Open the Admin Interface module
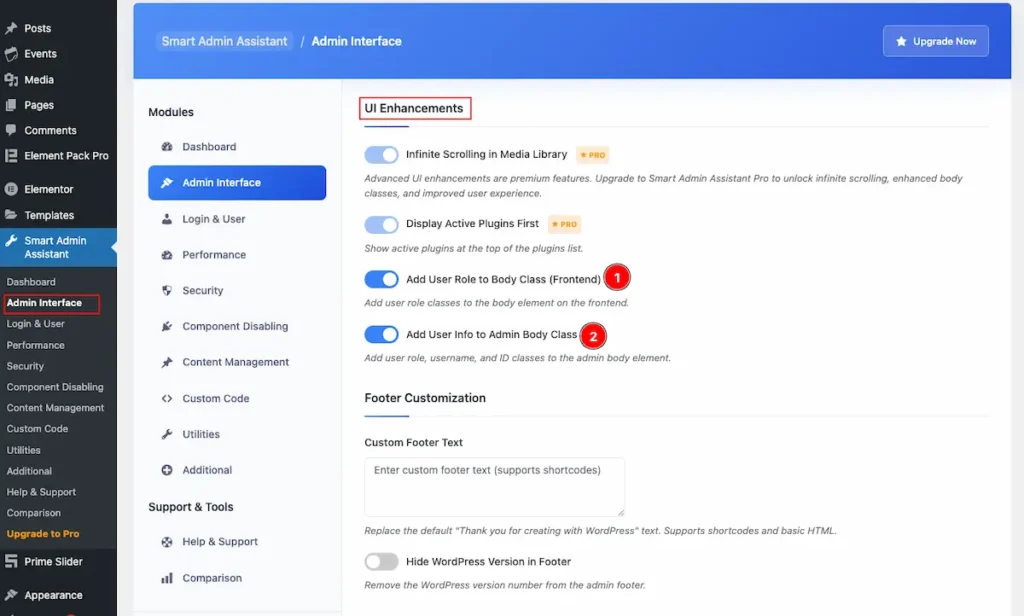Image resolution: width=1024 pixels, height=616 pixels. 237,183
